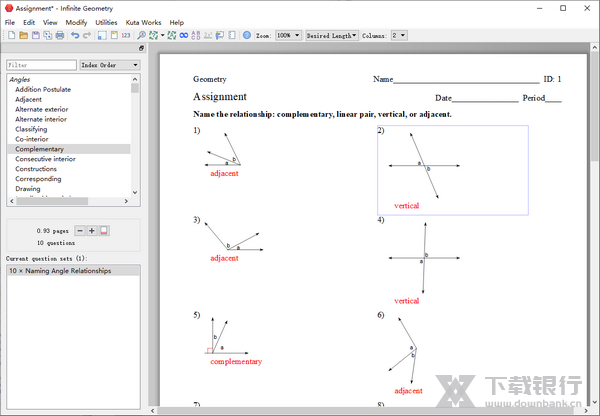Print the assignment using the printer icon
The width and height of the screenshot is (600, 416).
tap(59, 35)
